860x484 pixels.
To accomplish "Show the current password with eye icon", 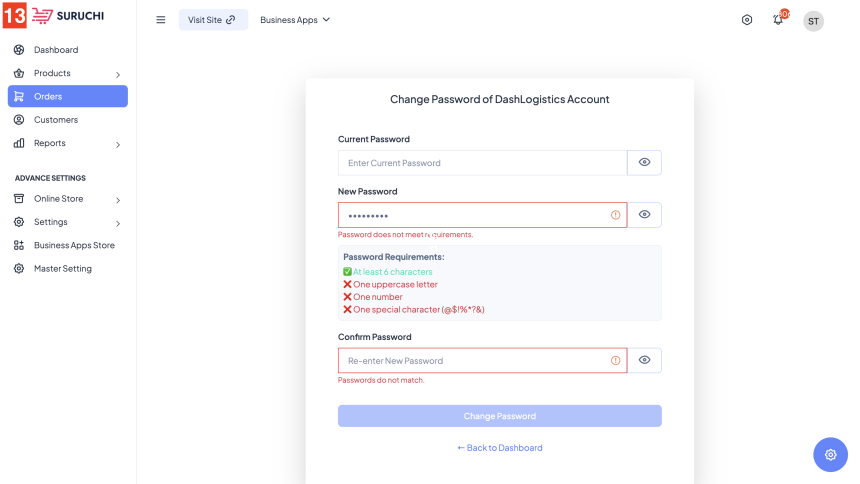I will click(x=644, y=163).
